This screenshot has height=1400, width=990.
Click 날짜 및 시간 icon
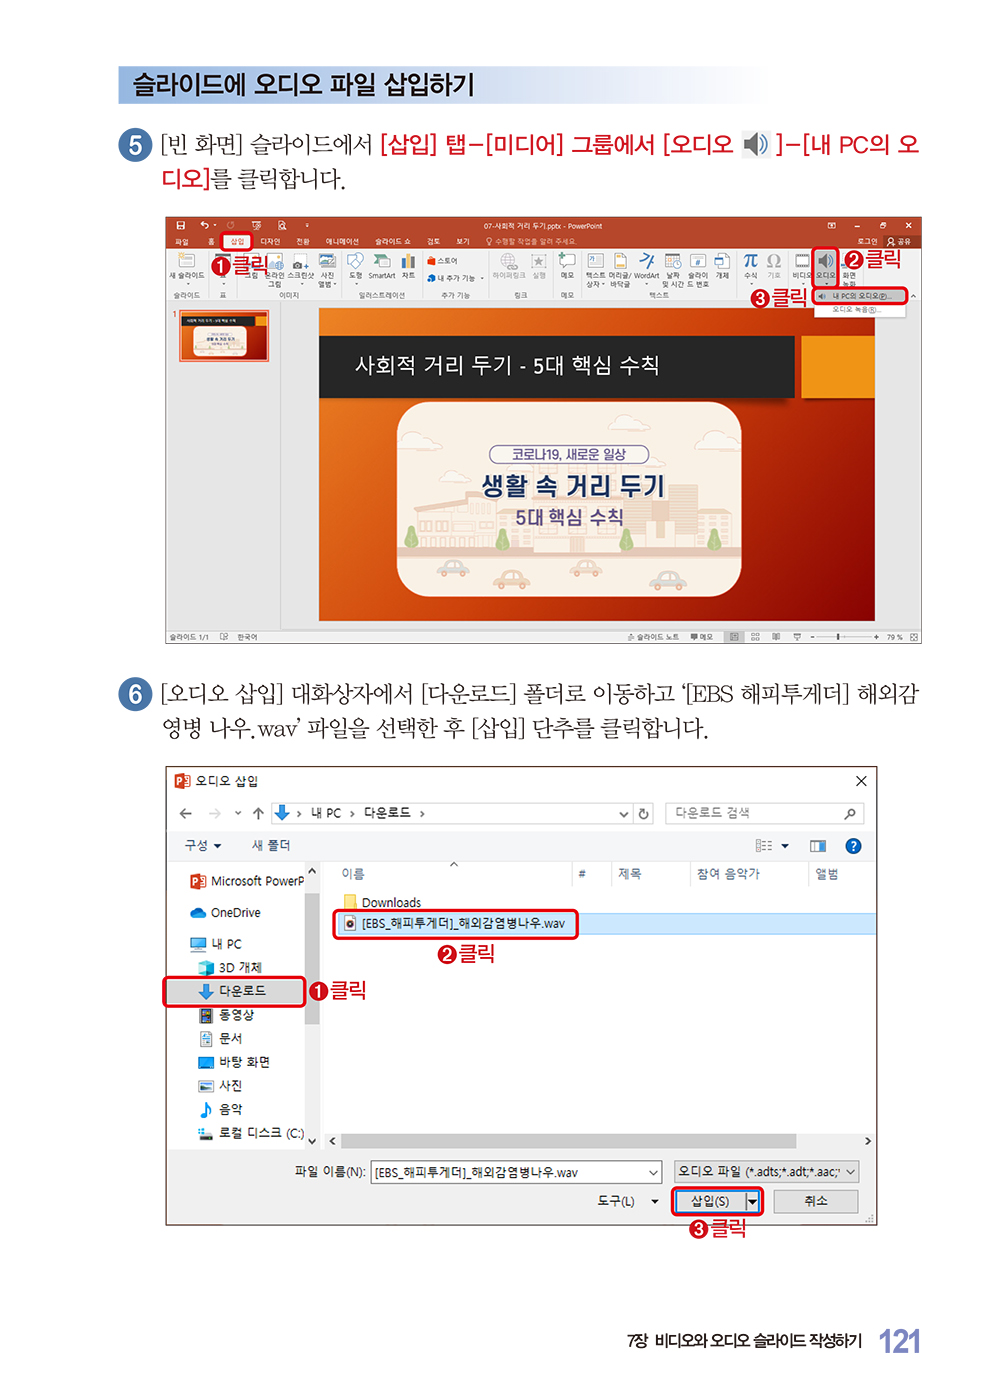[x=673, y=270]
